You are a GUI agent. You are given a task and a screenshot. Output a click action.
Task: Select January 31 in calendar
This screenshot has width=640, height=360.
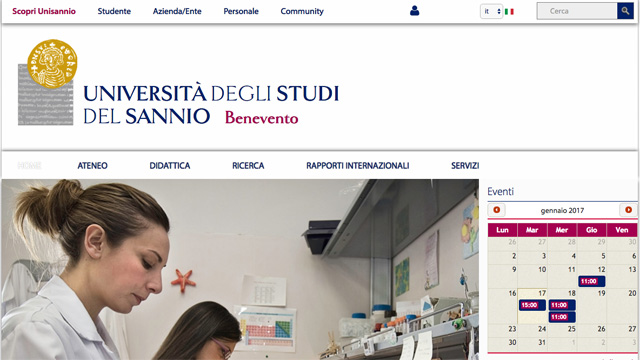[542, 342]
